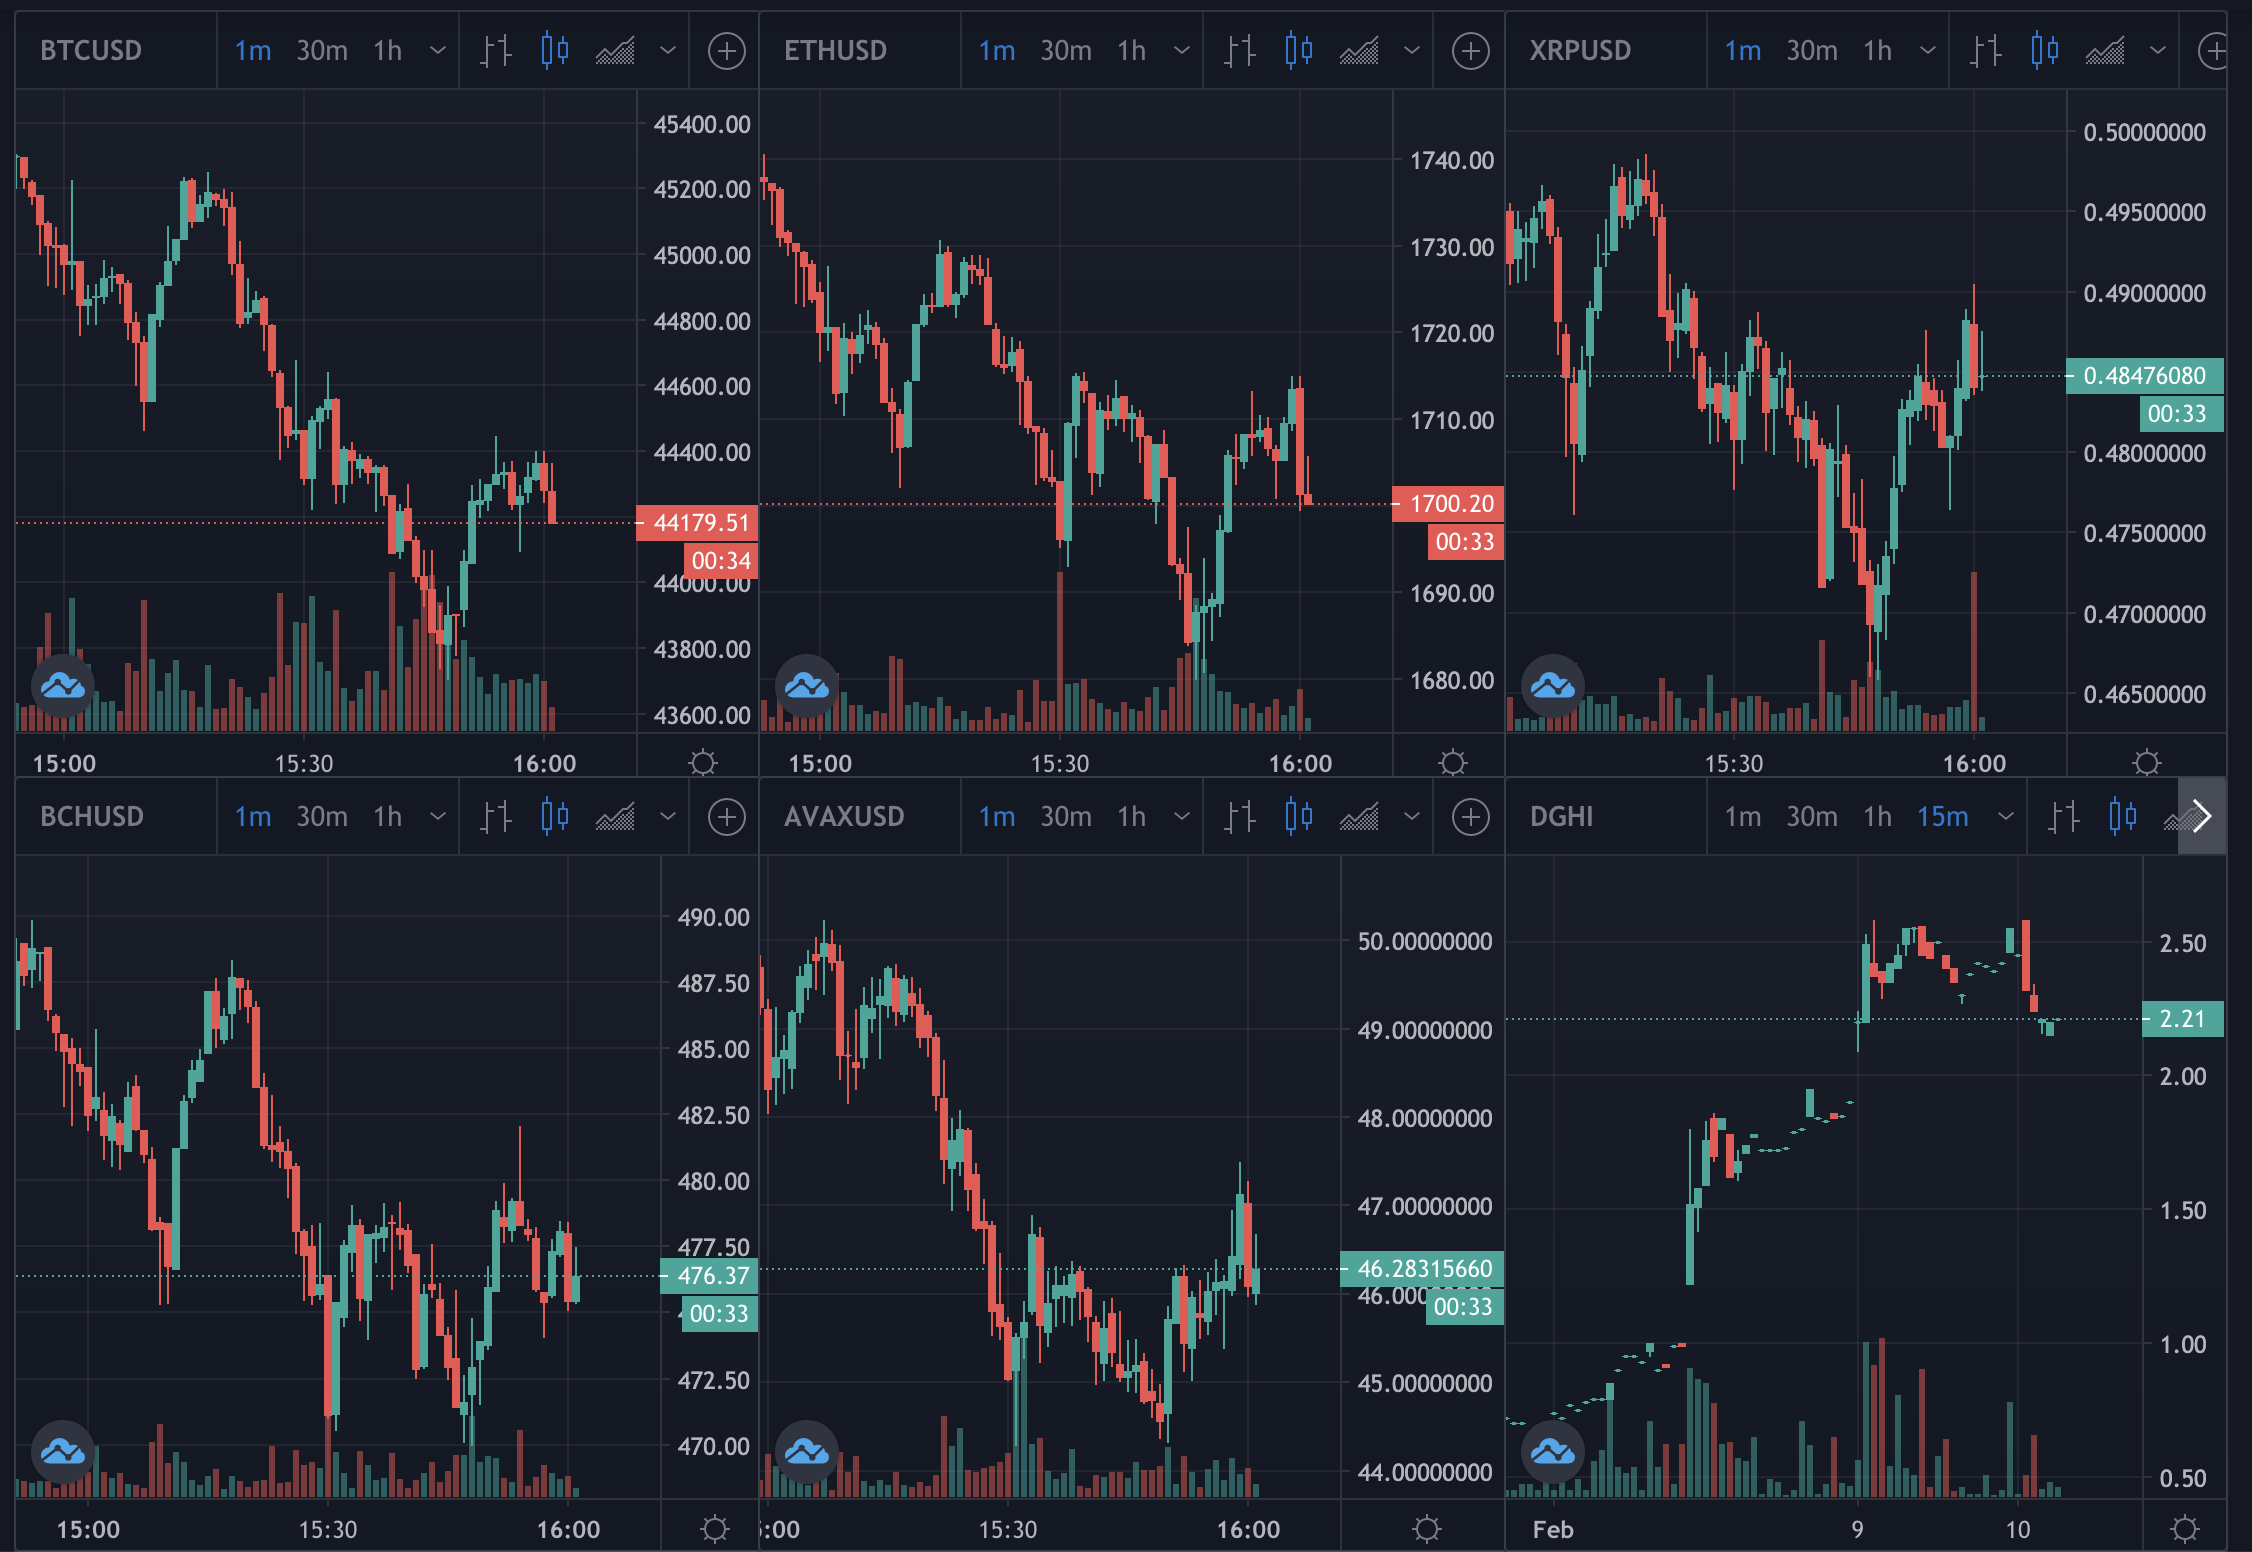Click the AVAXUSD symbol label

(x=844, y=816)
